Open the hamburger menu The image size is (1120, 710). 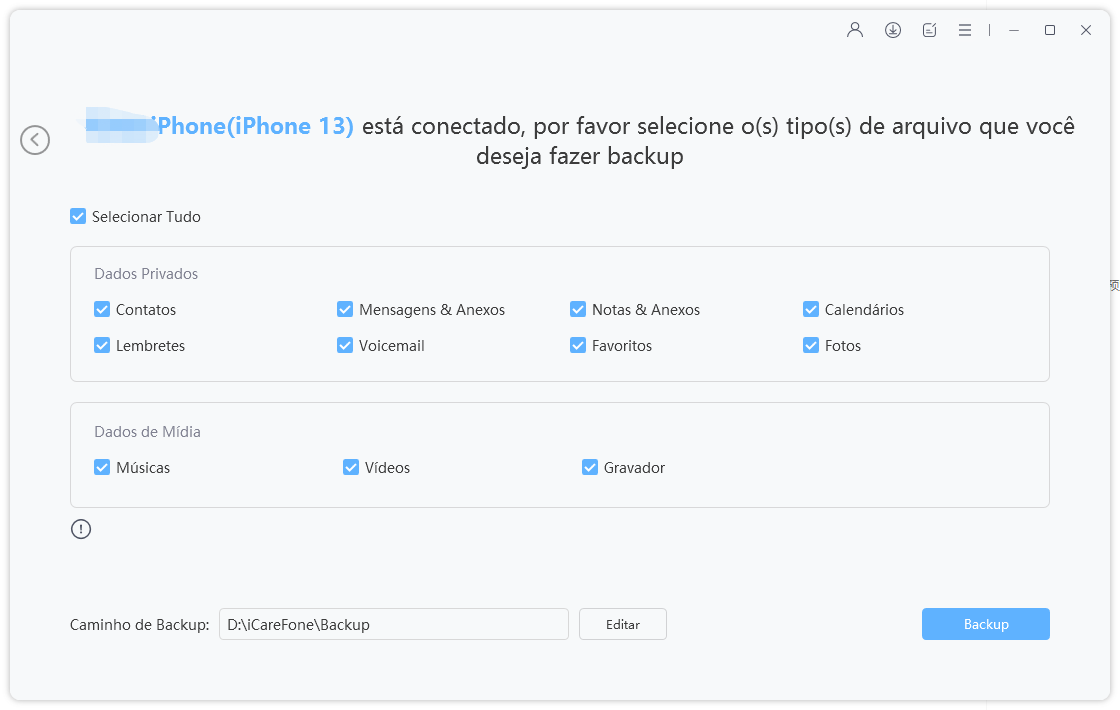[965, 30]
